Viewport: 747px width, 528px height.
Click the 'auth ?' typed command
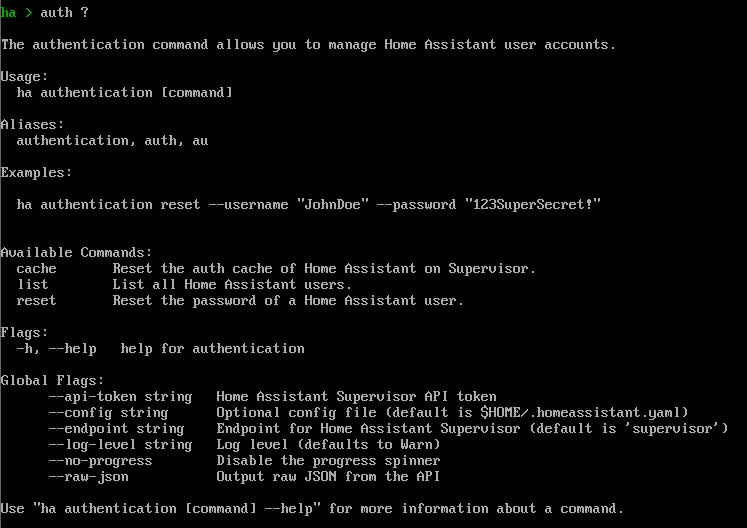tap(64, 12)
